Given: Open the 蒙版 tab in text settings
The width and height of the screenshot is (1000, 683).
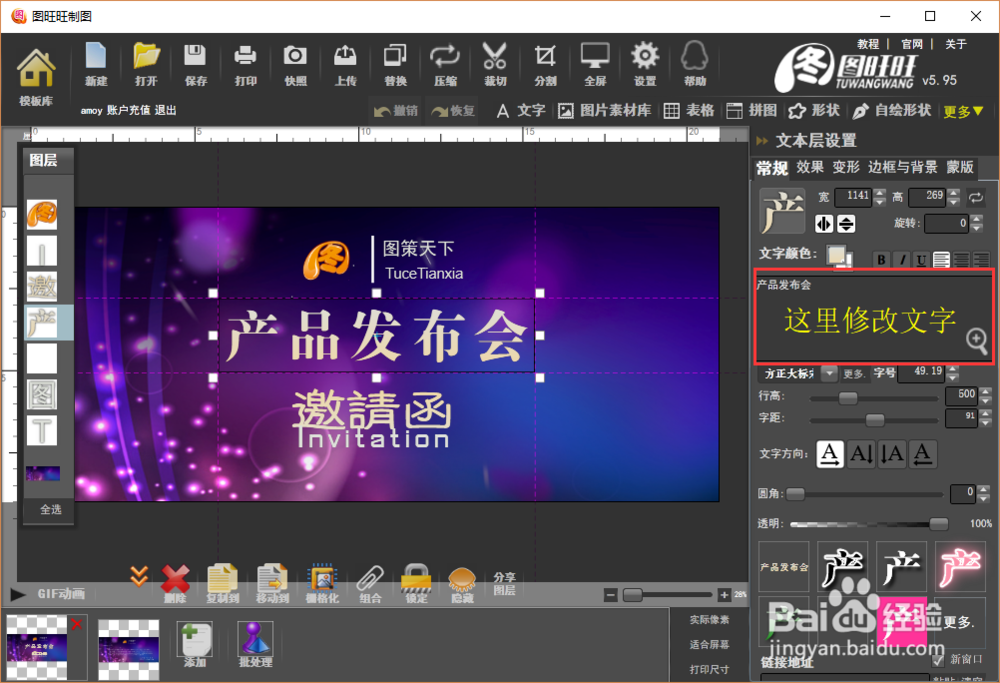Looking at the screenshot, I should point(958,167).
